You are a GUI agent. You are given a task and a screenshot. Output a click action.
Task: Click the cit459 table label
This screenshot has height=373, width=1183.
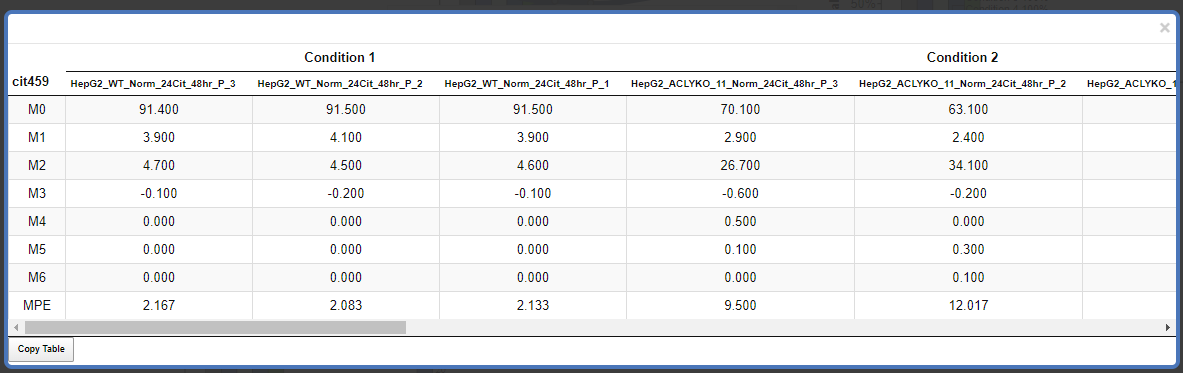[31, 81]
